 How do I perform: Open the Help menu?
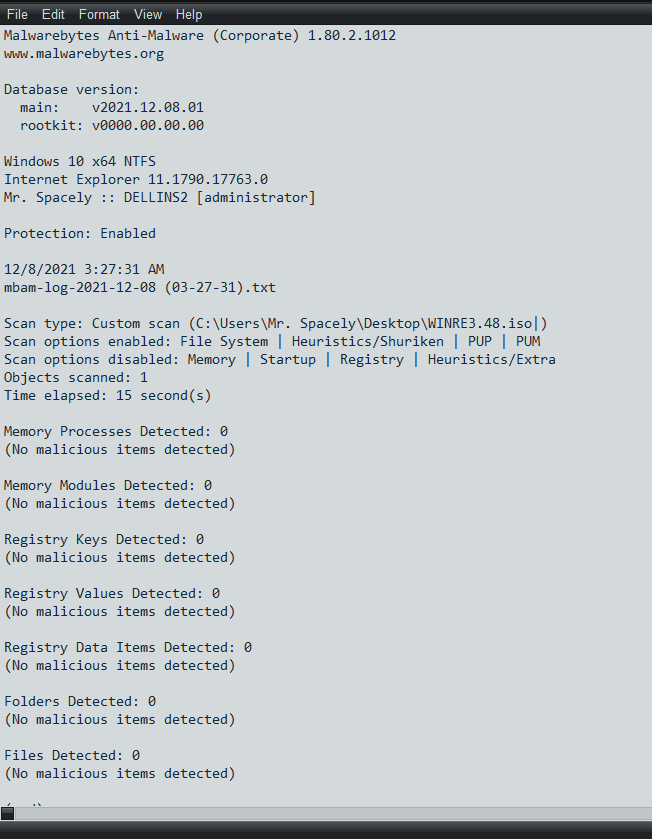189,14
